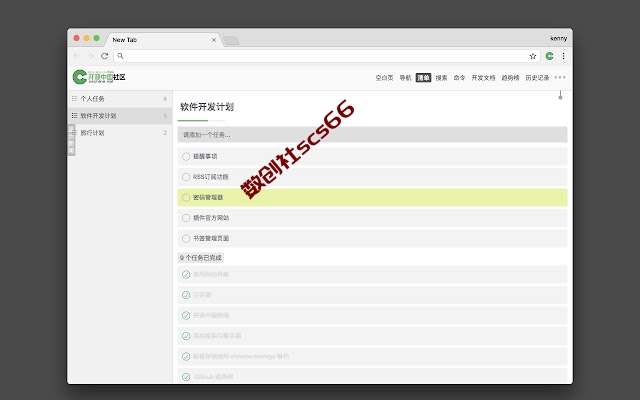The width and height of the screenshot is (640, 400).
Task: Bookmark this page with the star icon
Action: [533, 56]
